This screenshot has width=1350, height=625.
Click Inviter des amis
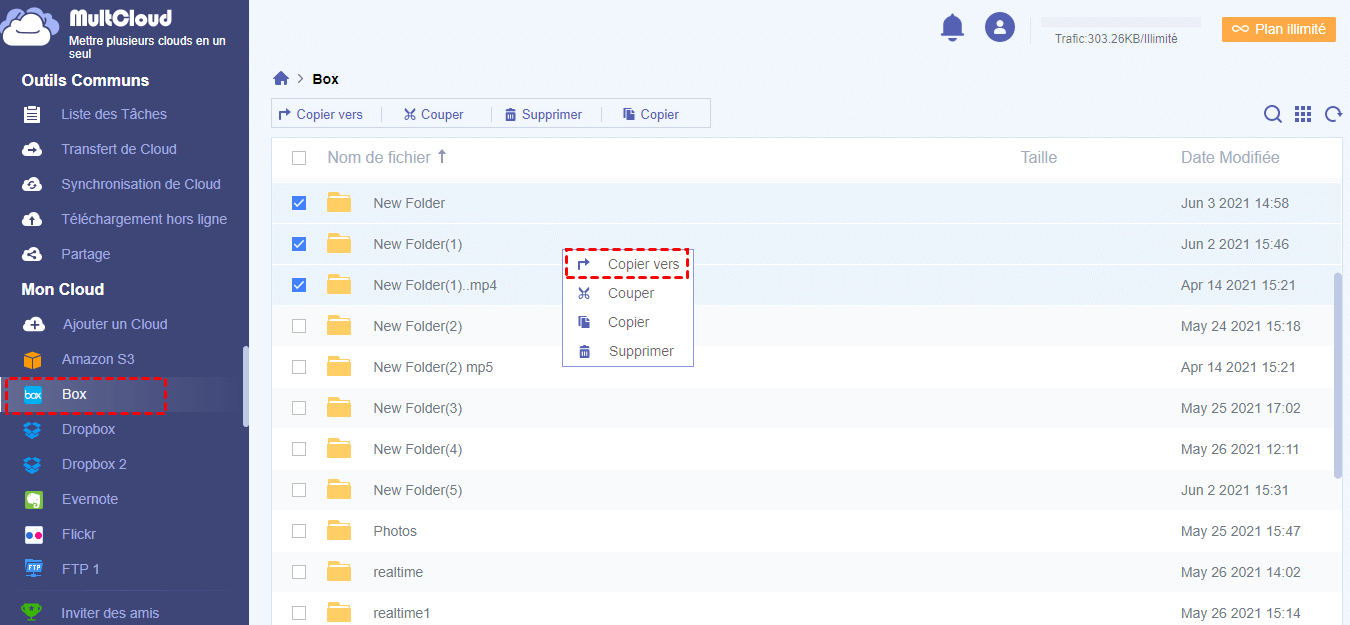pos(110,613)
